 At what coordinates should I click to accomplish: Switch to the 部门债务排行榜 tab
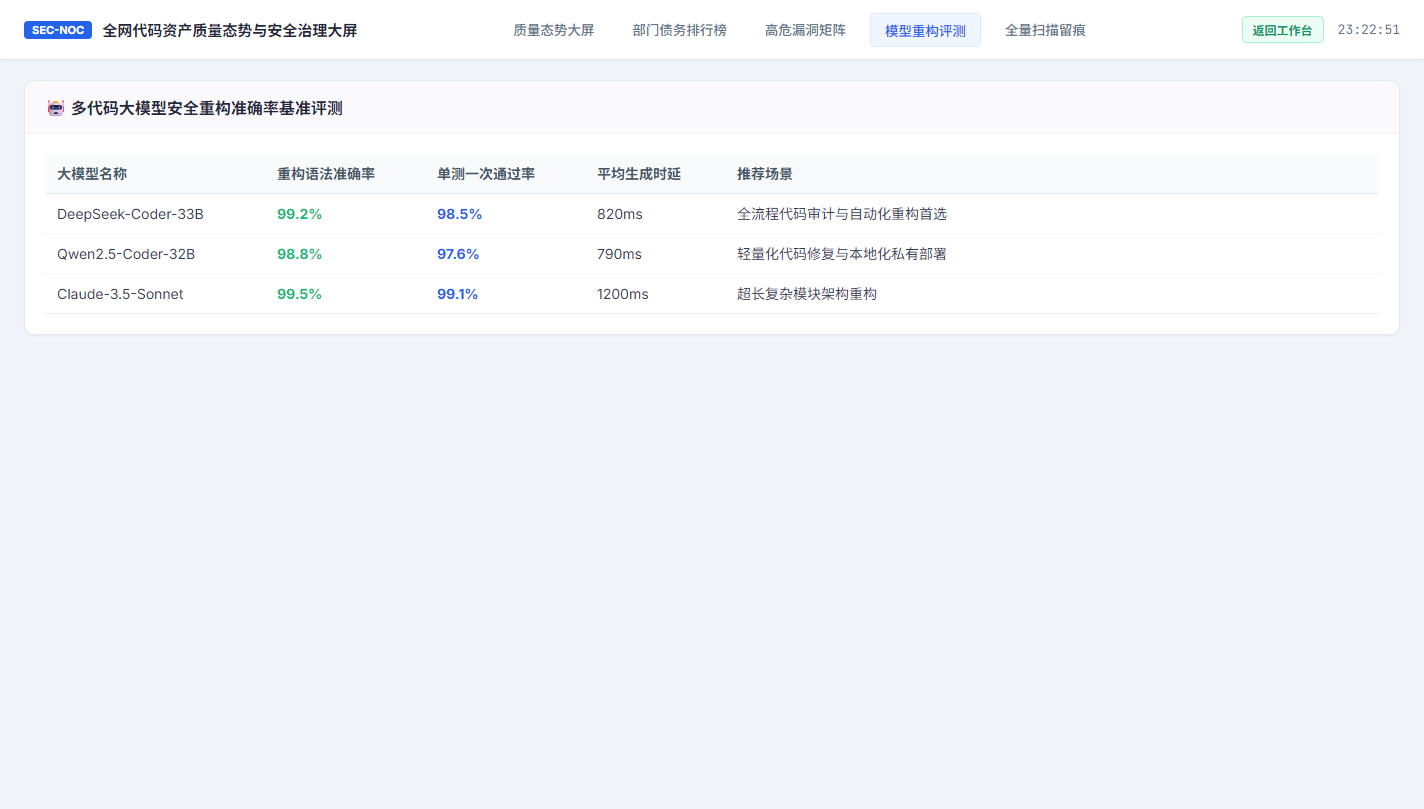(680, 30)
